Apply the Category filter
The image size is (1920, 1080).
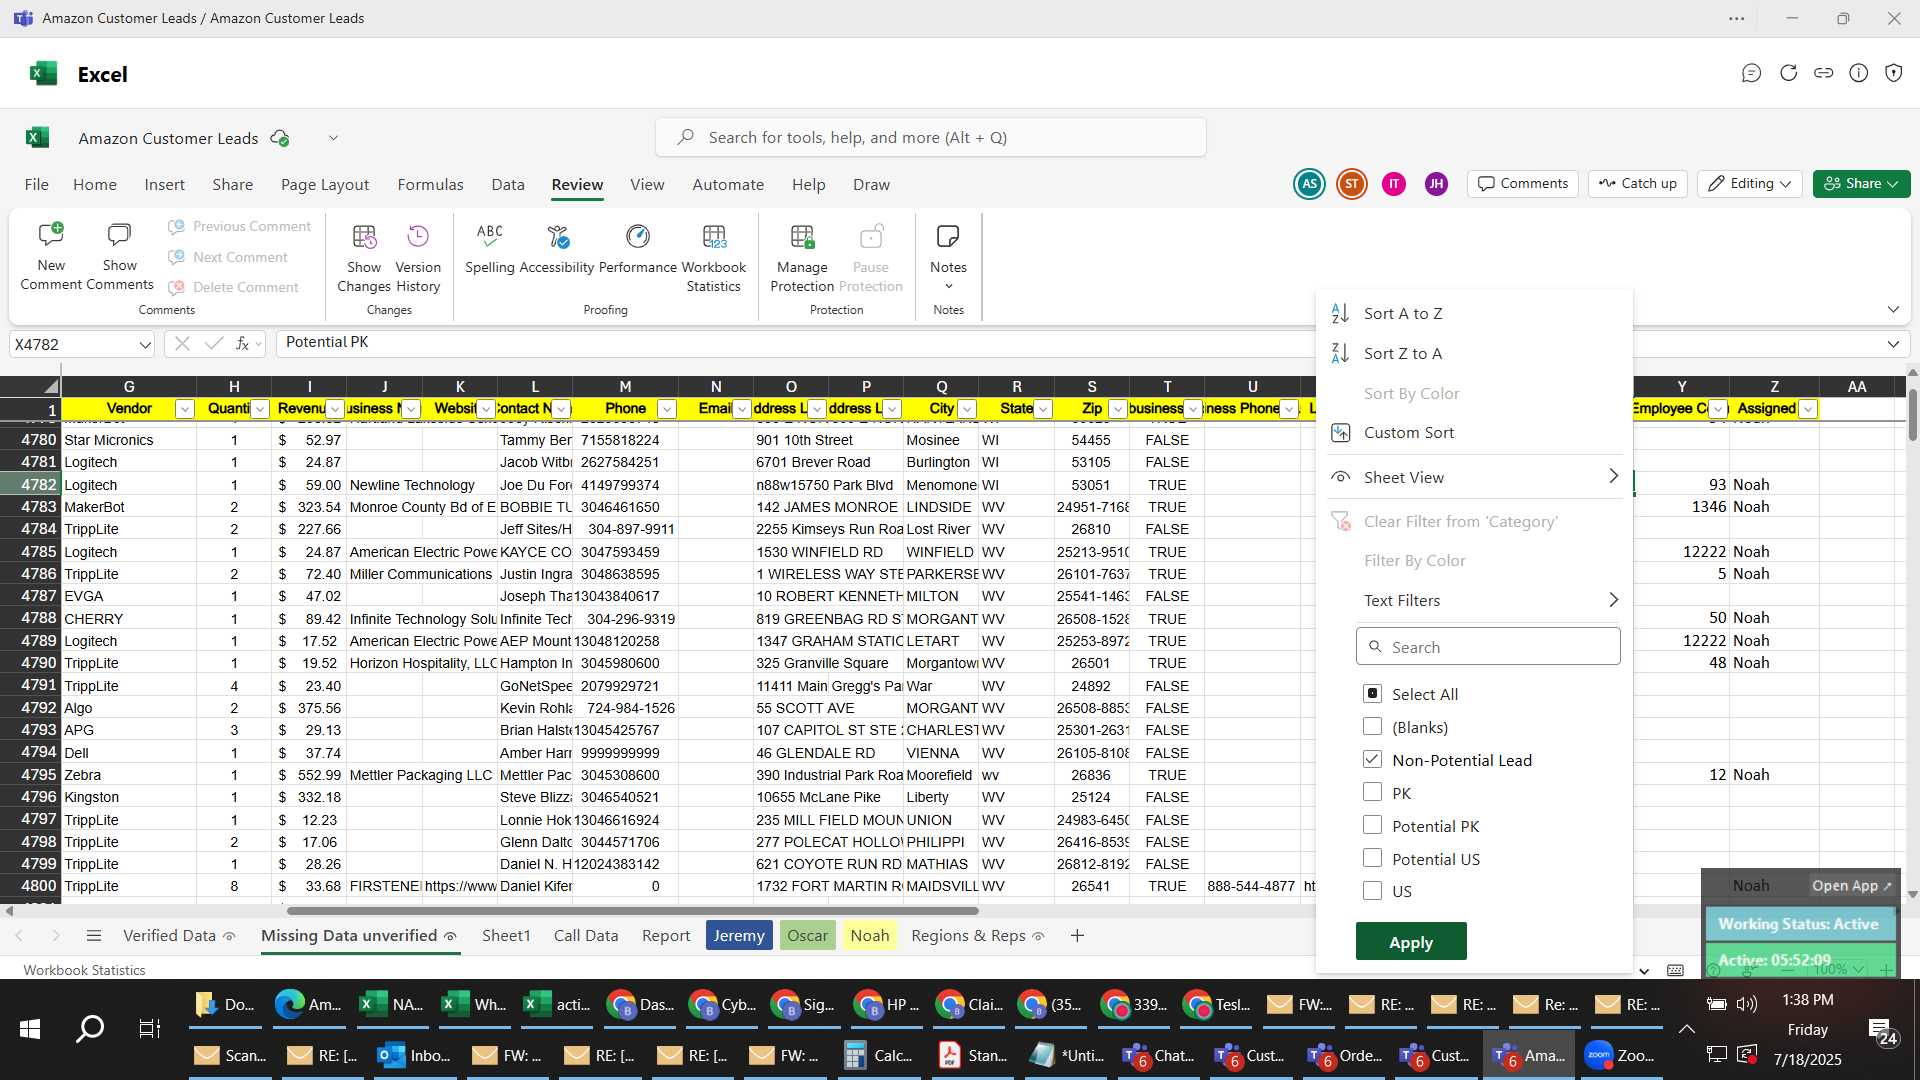click(1411, 942)
